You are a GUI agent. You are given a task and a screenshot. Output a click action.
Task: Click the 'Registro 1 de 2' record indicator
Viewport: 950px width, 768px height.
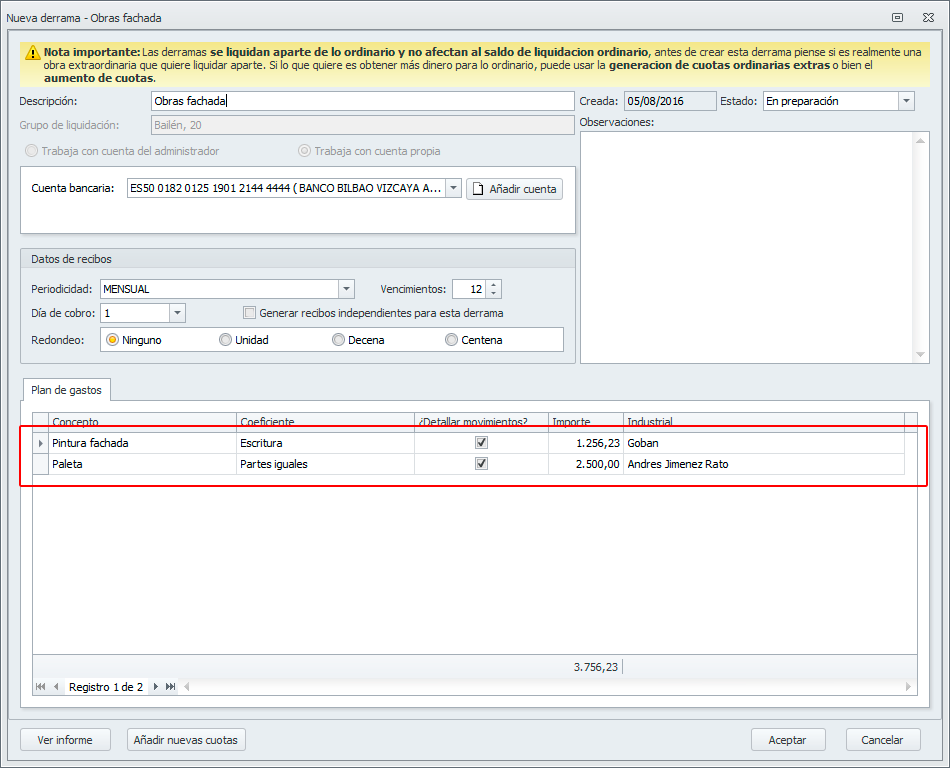click(x=106, y=687)
